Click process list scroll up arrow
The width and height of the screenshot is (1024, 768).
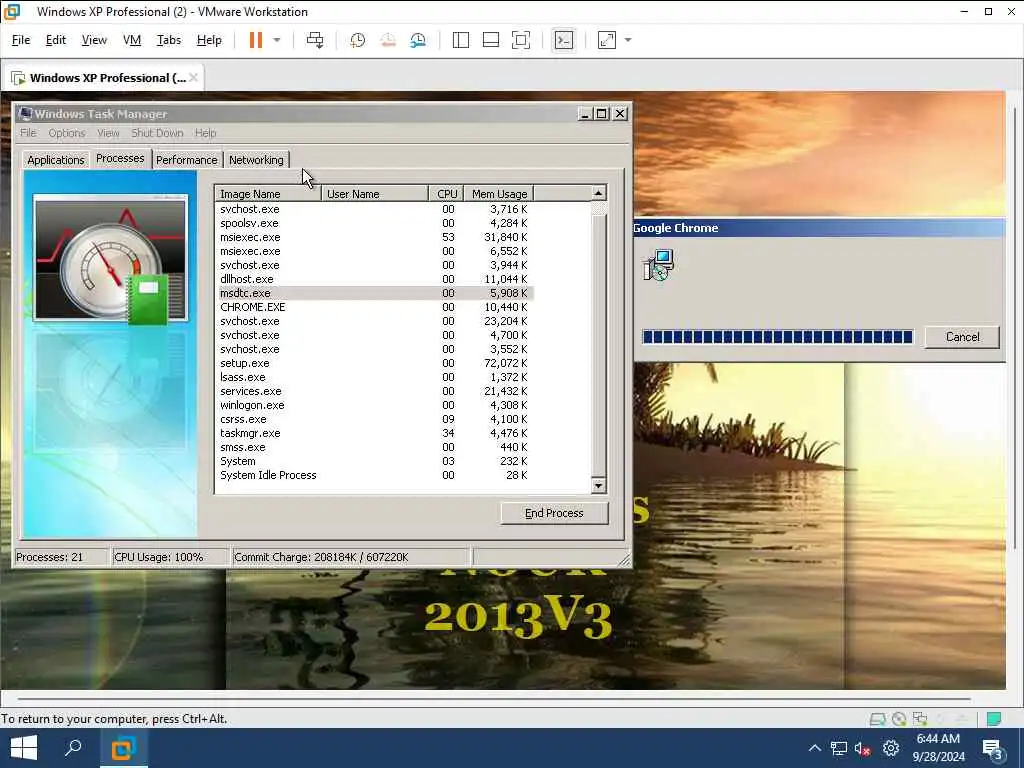click(x=598, y=193)
